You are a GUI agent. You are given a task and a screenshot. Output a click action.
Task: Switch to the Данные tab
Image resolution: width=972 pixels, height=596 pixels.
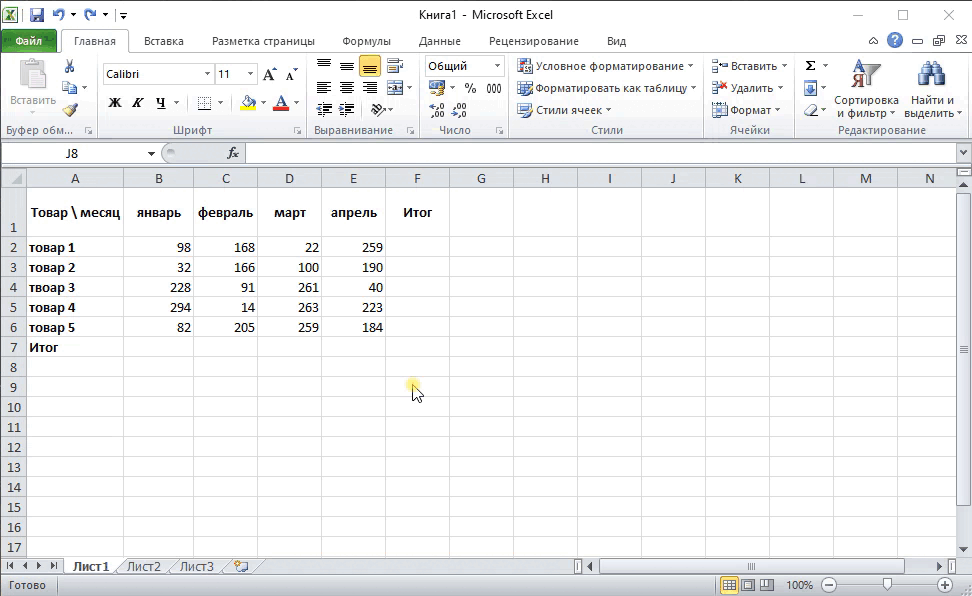coord(440,41)
